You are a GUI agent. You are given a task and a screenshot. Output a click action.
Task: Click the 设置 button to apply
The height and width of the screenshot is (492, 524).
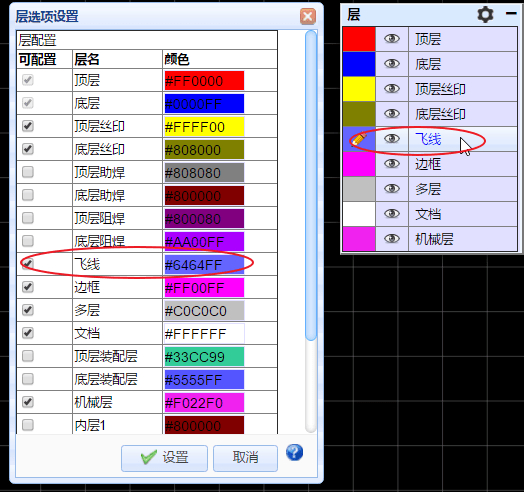tap(164, 458)
